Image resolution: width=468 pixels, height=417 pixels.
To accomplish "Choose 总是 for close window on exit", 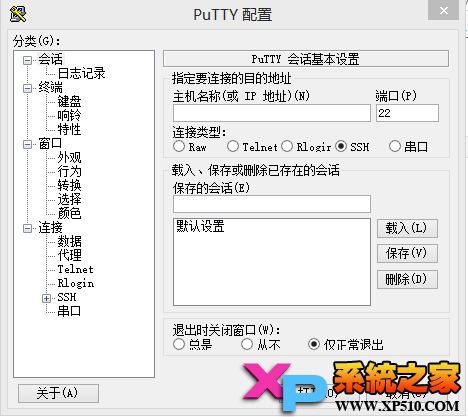I will 179,344.
